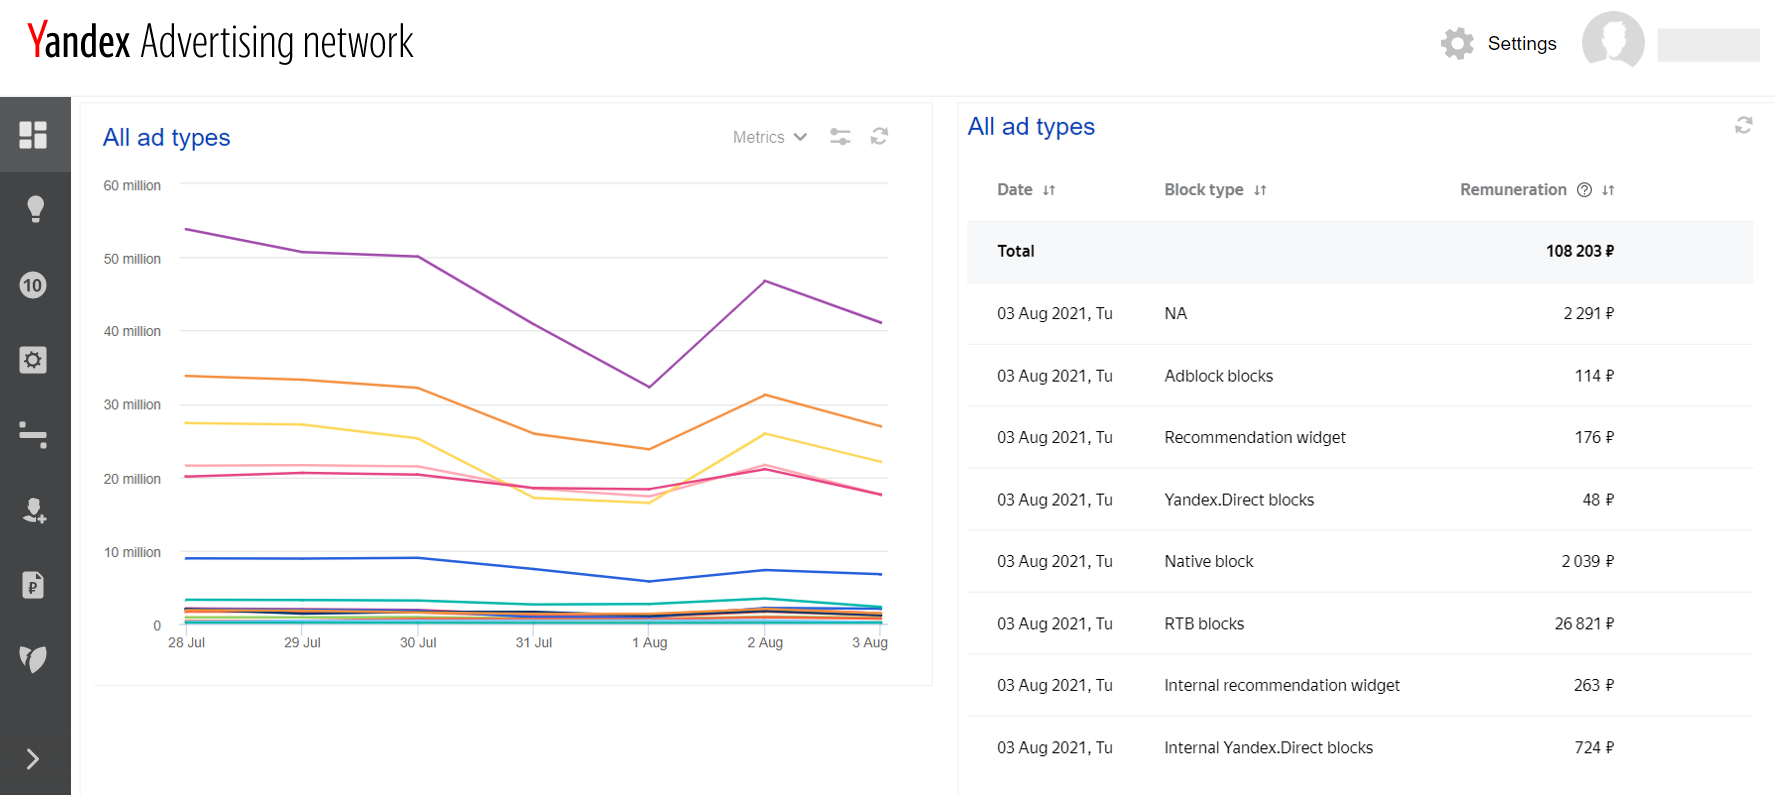This screenshot has width=1775, height=795.
Task: Refresh the chart widget
Action: [x=879, y=136]
